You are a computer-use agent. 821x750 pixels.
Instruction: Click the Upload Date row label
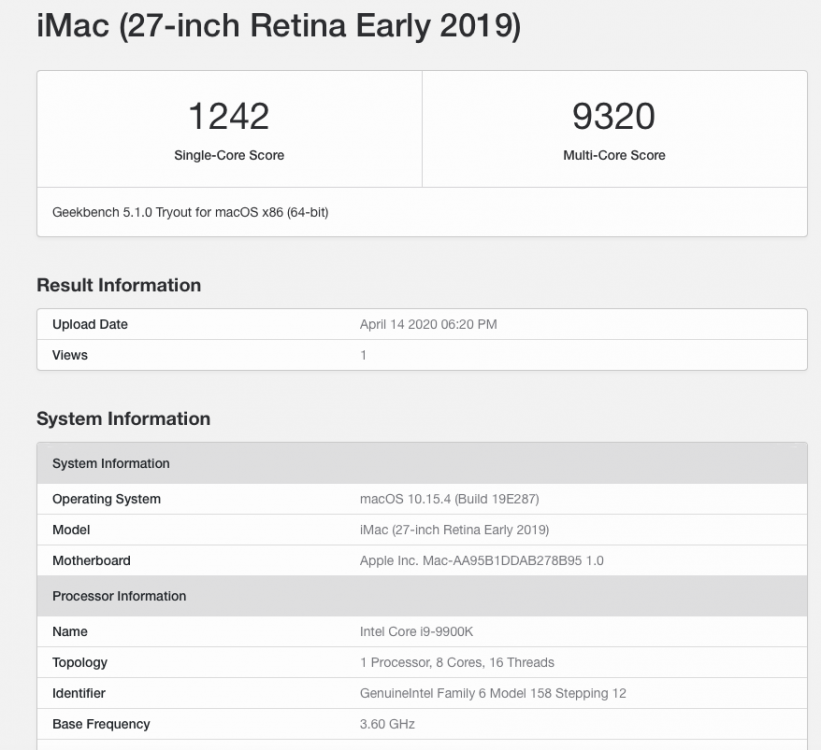tap(90, 324)
